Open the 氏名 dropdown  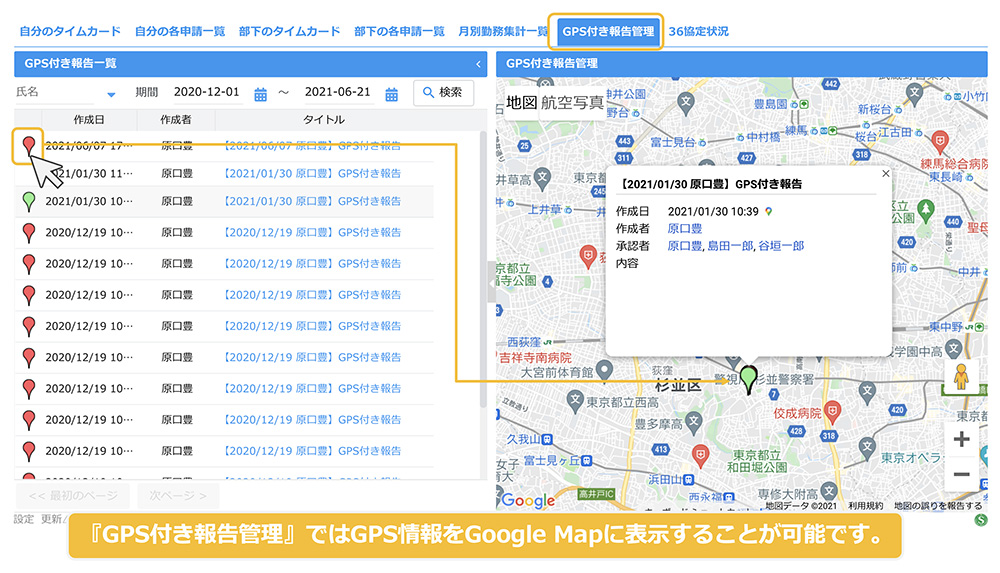[x=111, y=94]
